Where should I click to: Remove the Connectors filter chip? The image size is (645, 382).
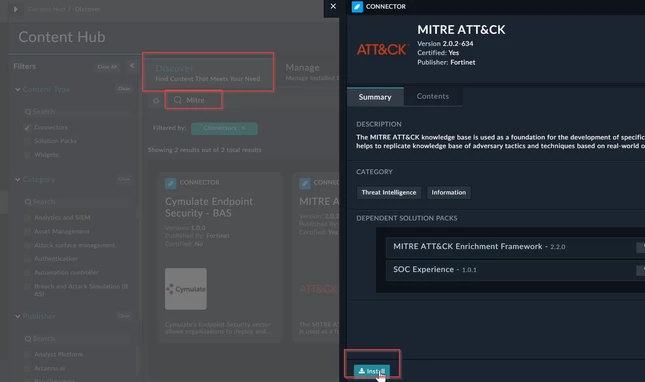pyautogui.click(x=244, y=128)
